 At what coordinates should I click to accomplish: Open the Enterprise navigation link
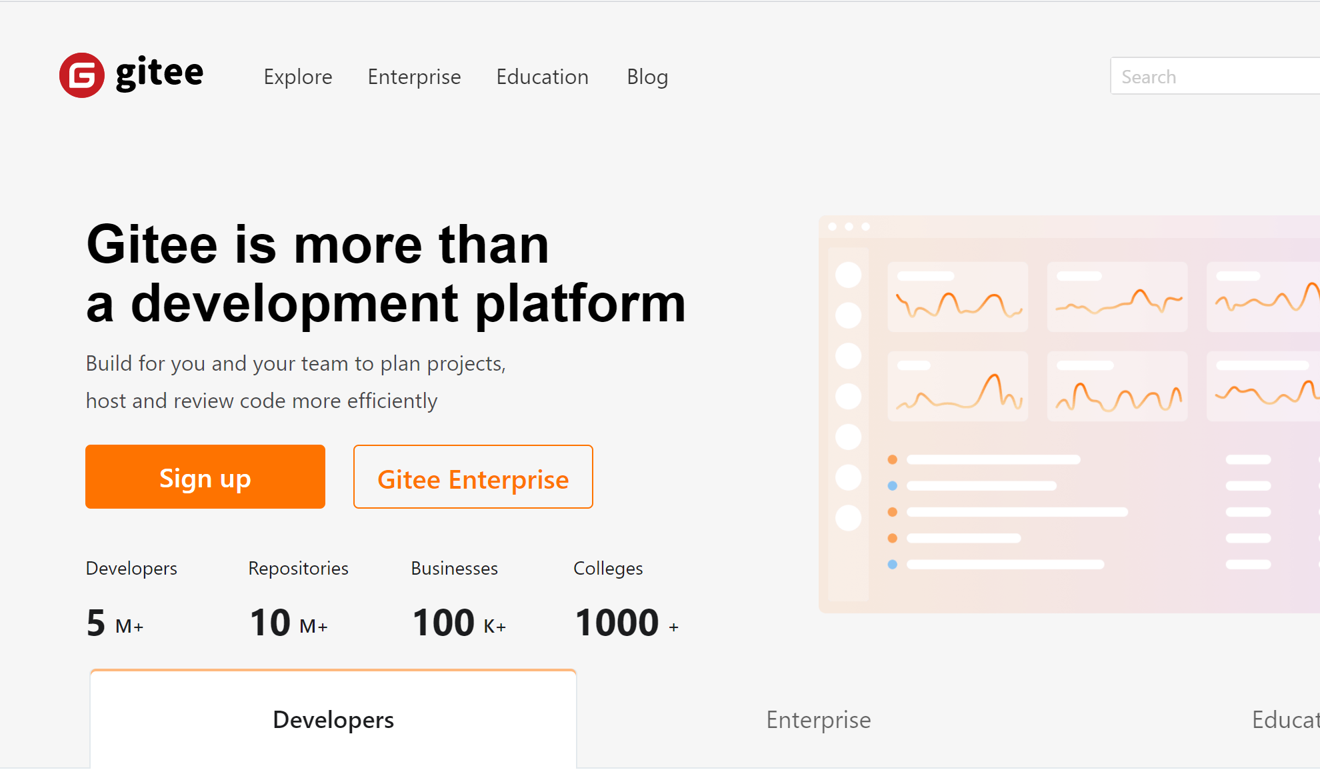[414, 77]
